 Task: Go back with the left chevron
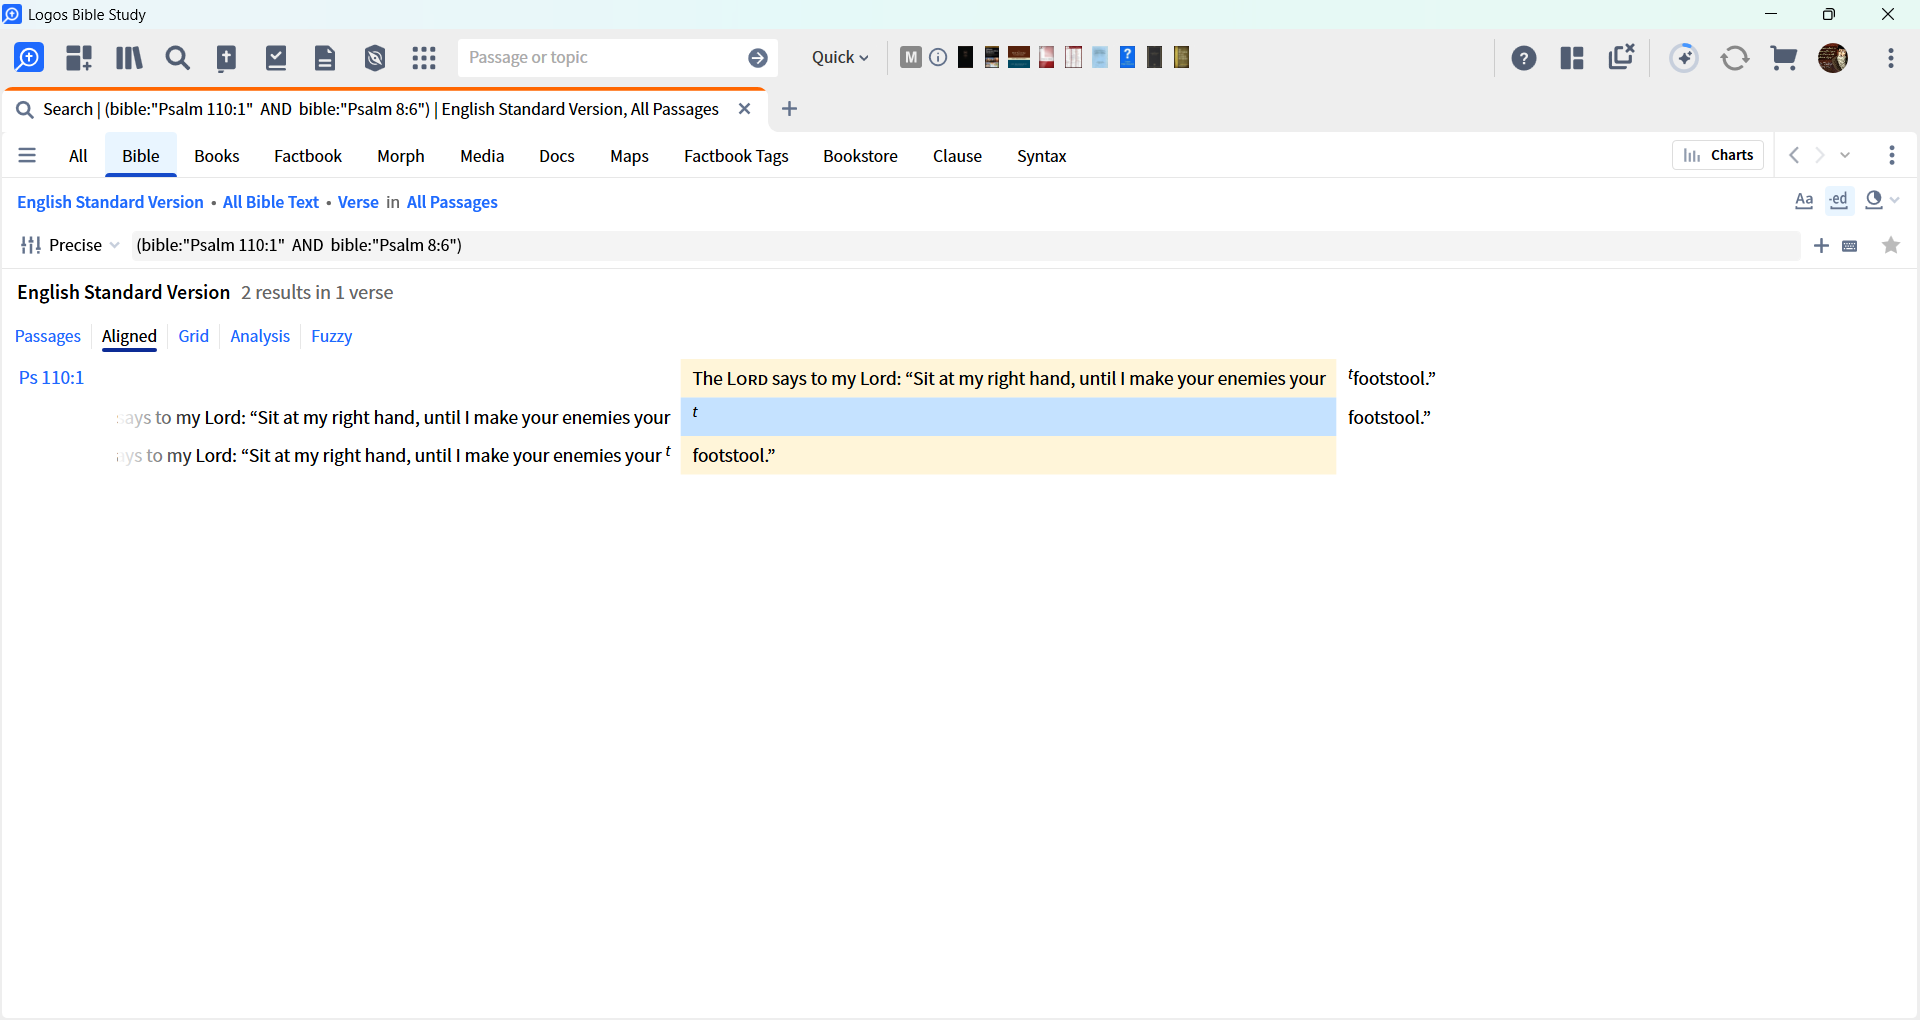(1794, 155)
